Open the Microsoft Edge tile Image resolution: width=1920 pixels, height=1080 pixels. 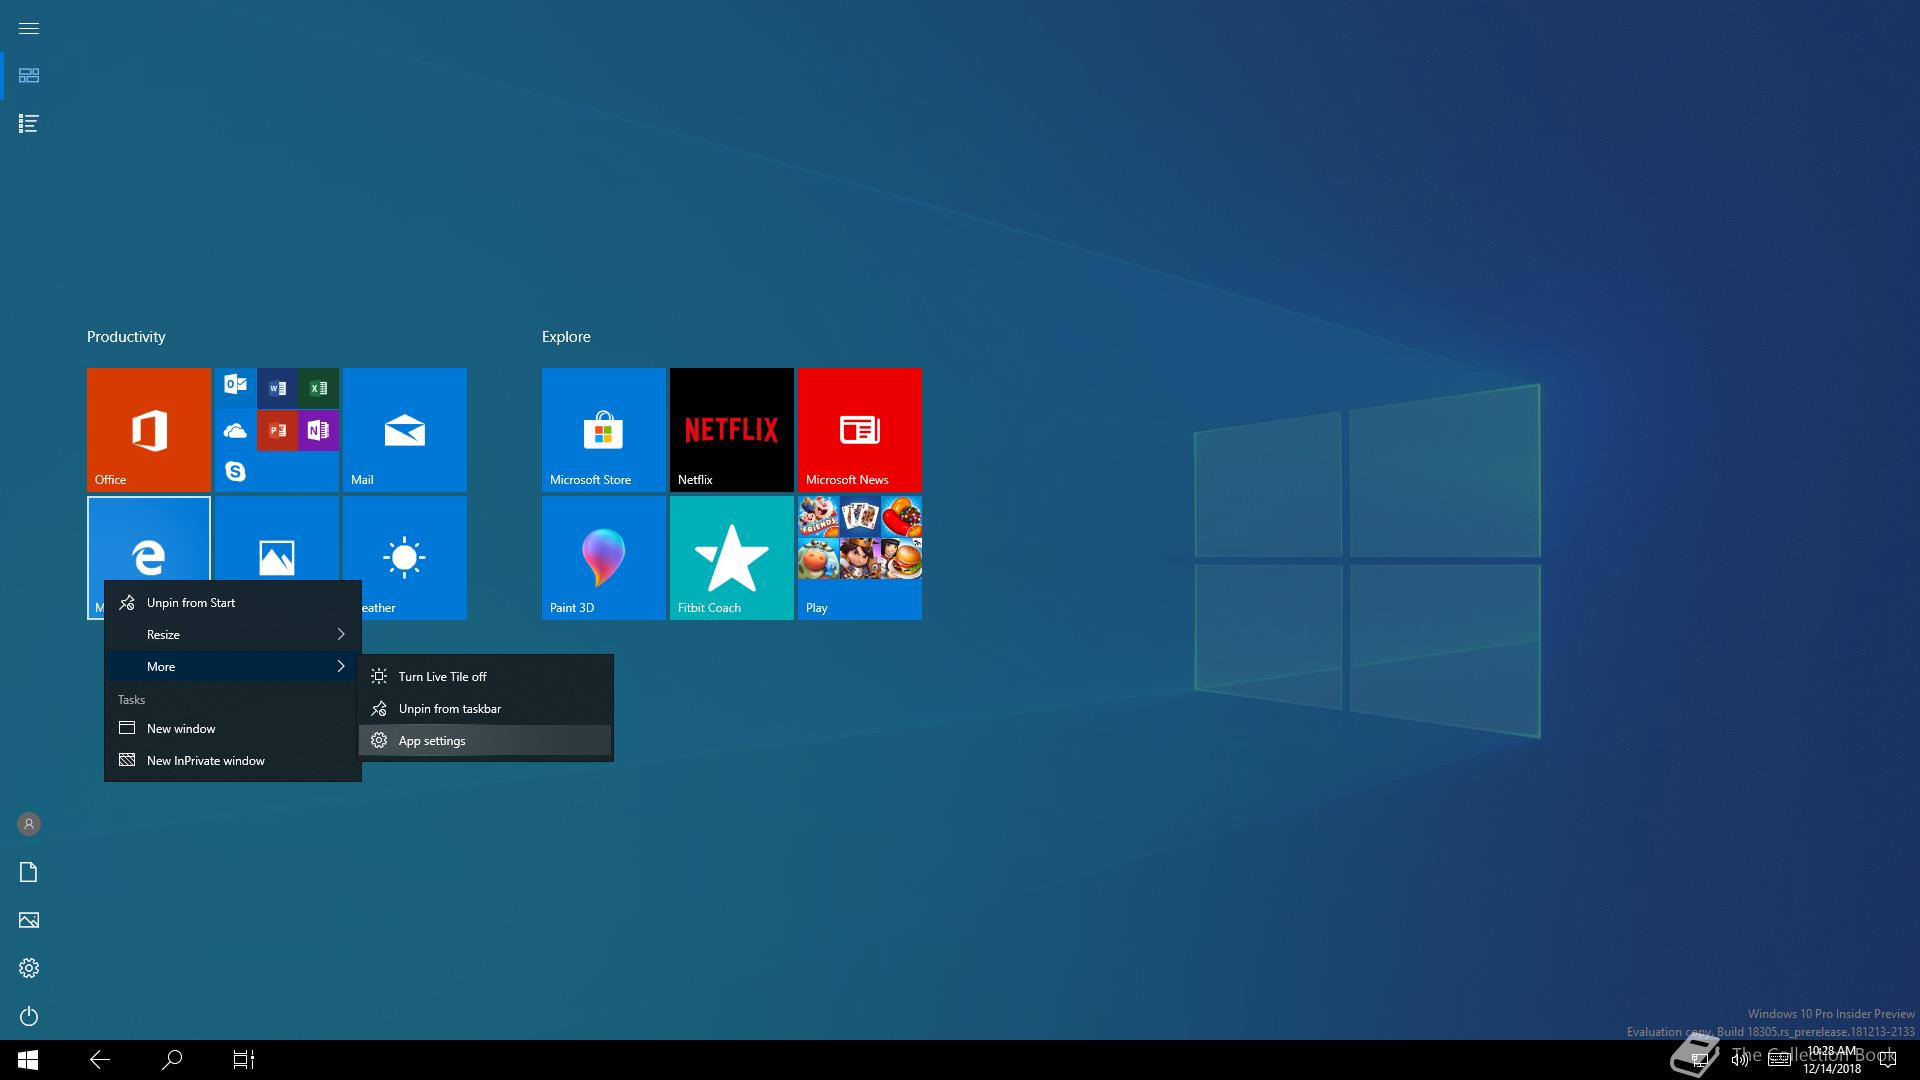pyautogui.click(x=149, y=540)
